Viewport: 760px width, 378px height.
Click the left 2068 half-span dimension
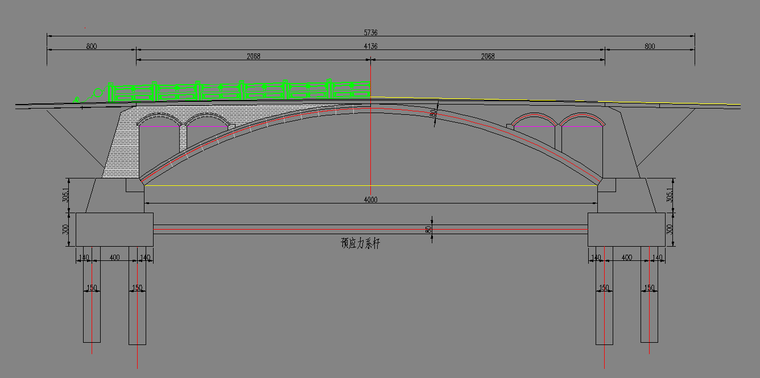[253, 56]
